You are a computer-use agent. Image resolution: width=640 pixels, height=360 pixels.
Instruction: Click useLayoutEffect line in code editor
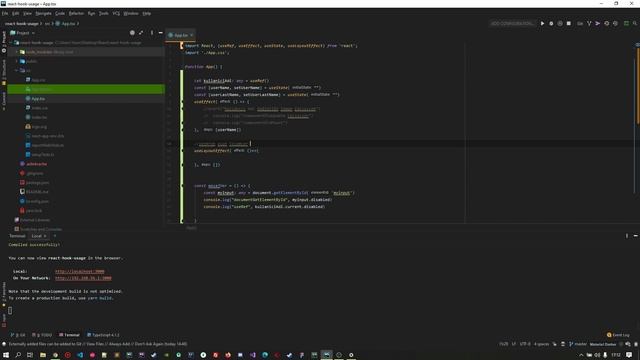tap(226, 151)
